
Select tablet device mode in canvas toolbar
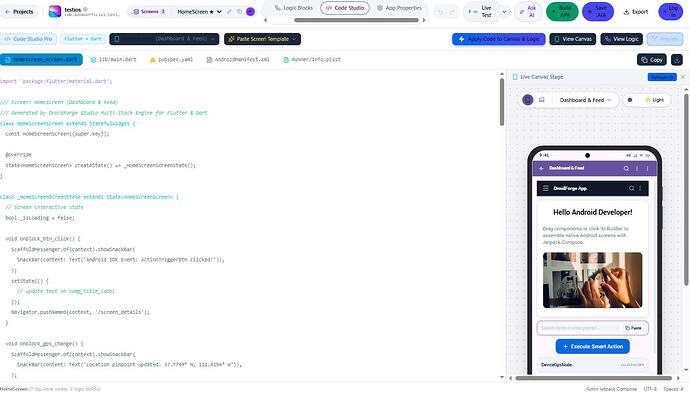coord(542,100)
